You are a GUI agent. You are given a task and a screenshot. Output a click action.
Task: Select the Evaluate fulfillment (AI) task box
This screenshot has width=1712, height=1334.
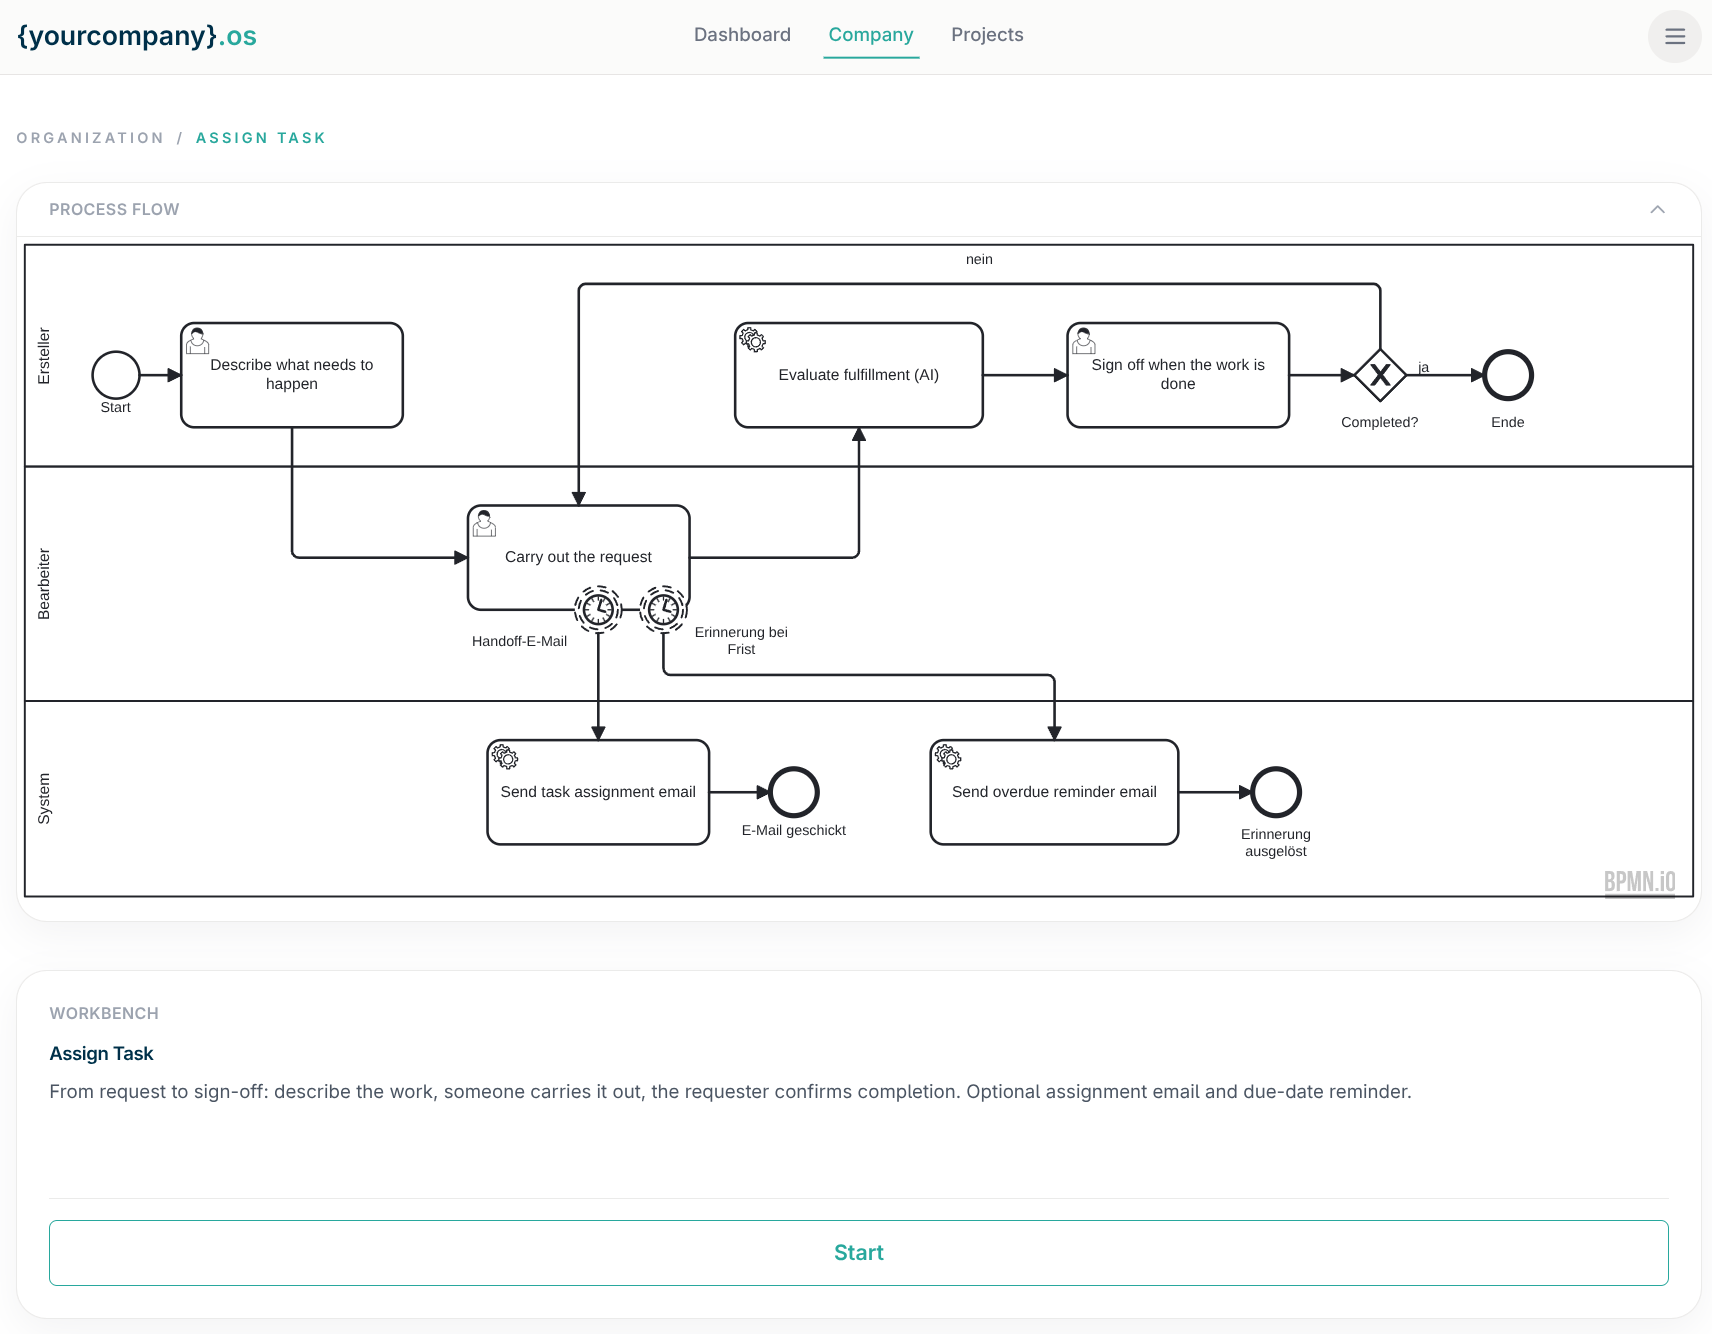(859, 375)
